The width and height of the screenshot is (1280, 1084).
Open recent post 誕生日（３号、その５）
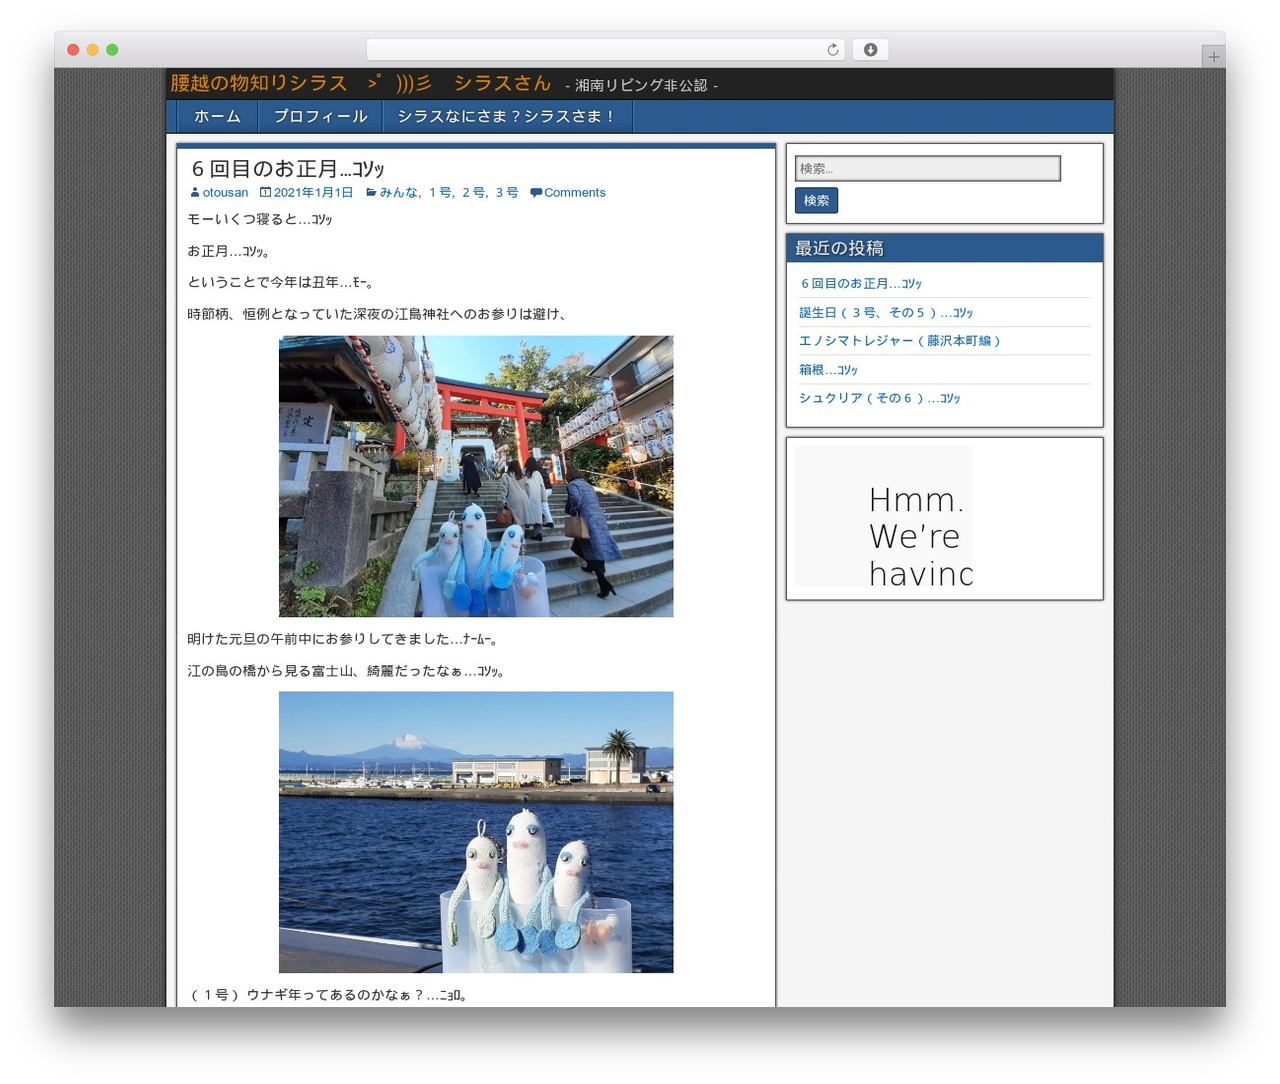[886, 313]
